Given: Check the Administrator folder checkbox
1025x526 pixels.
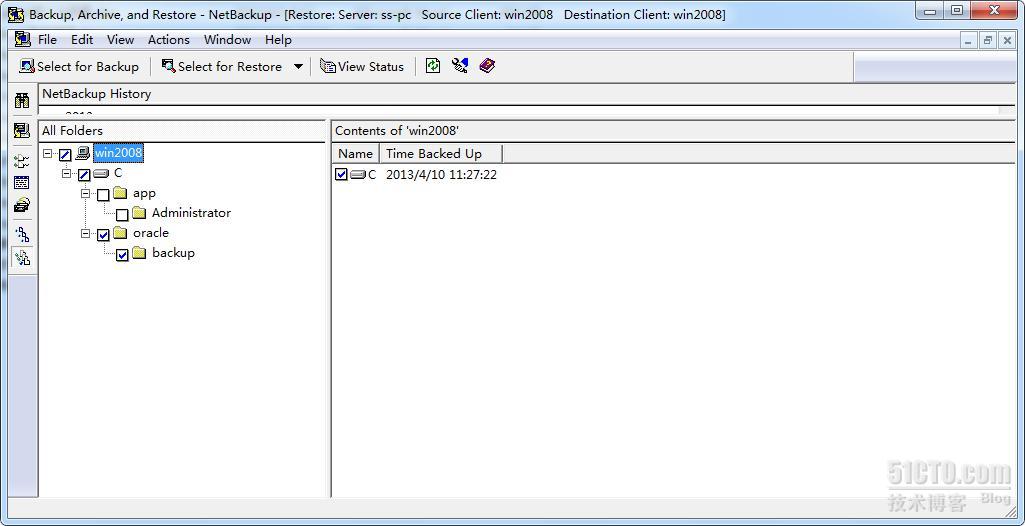Looking at the screenshot, I should click(122, 214).
